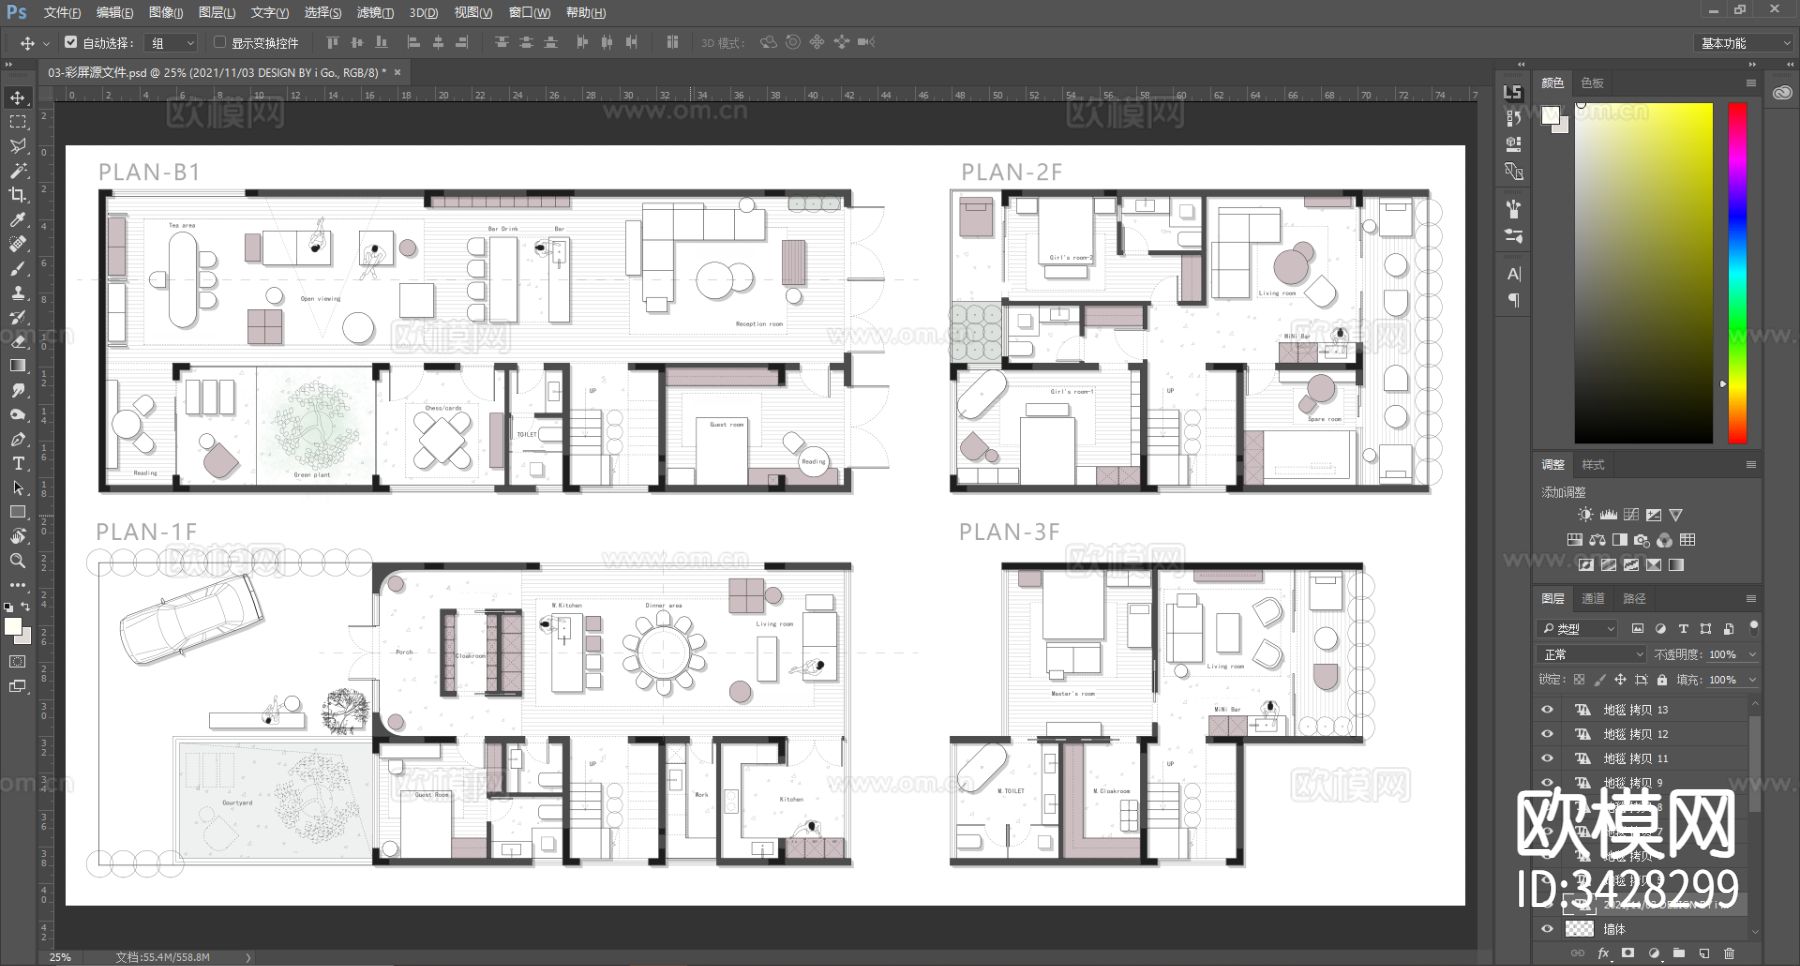The height and width of the screenshot is (966, 1800).
Task: Align top edges in options bar
Action: click(333, 43)
